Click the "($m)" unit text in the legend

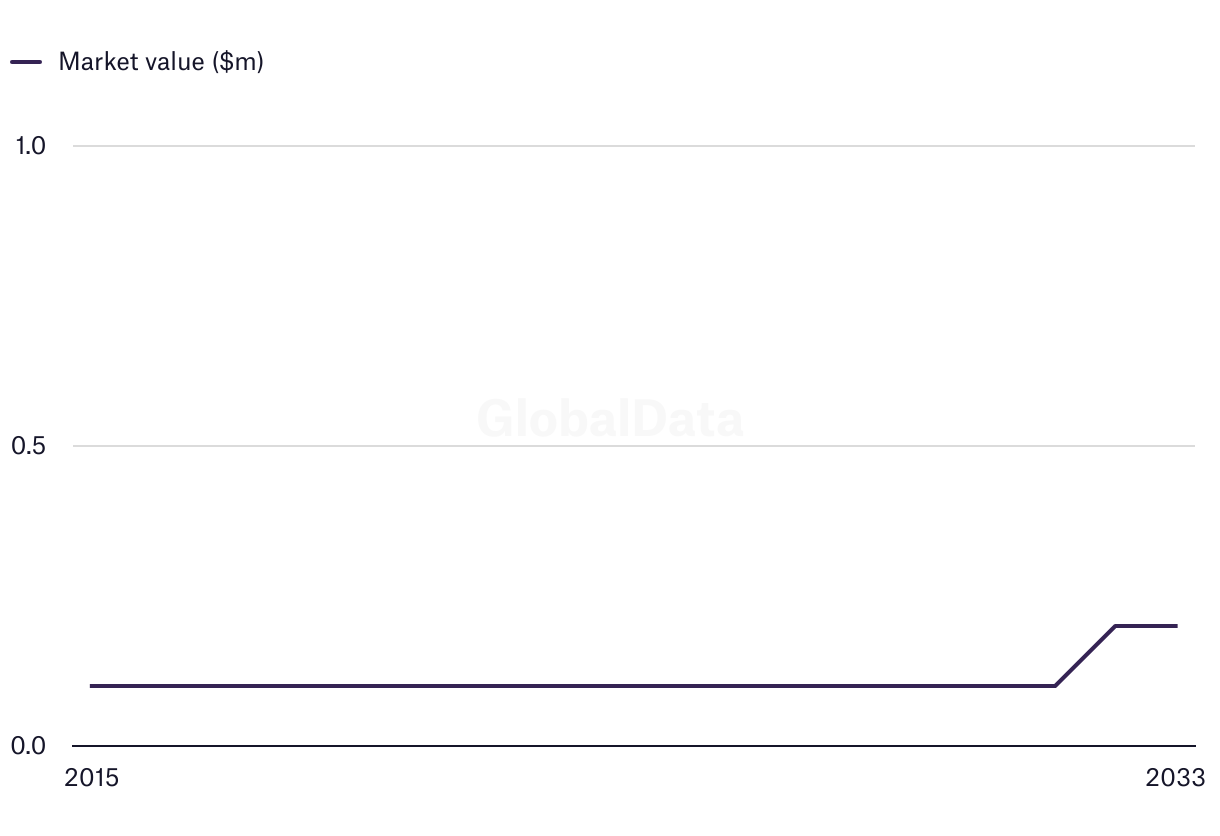pyautogui.click(x=237, y=62)
